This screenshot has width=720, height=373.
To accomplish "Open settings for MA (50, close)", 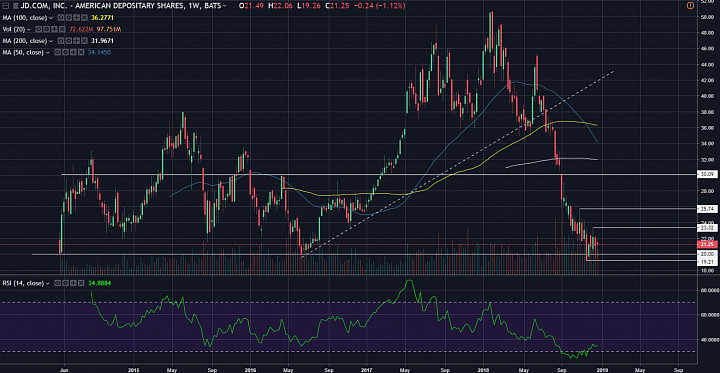I will coord(65,52).
